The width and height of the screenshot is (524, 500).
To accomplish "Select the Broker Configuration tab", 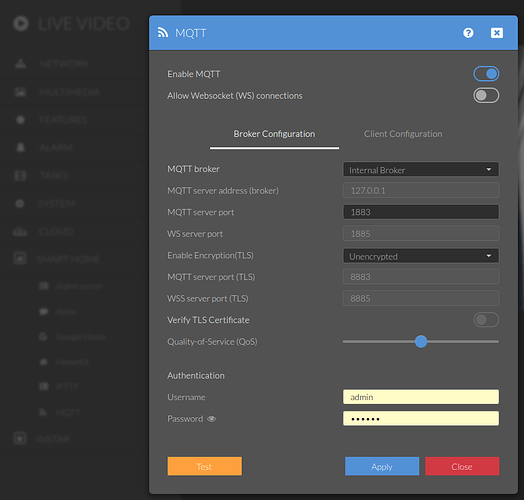I will (x=274, y=134).
